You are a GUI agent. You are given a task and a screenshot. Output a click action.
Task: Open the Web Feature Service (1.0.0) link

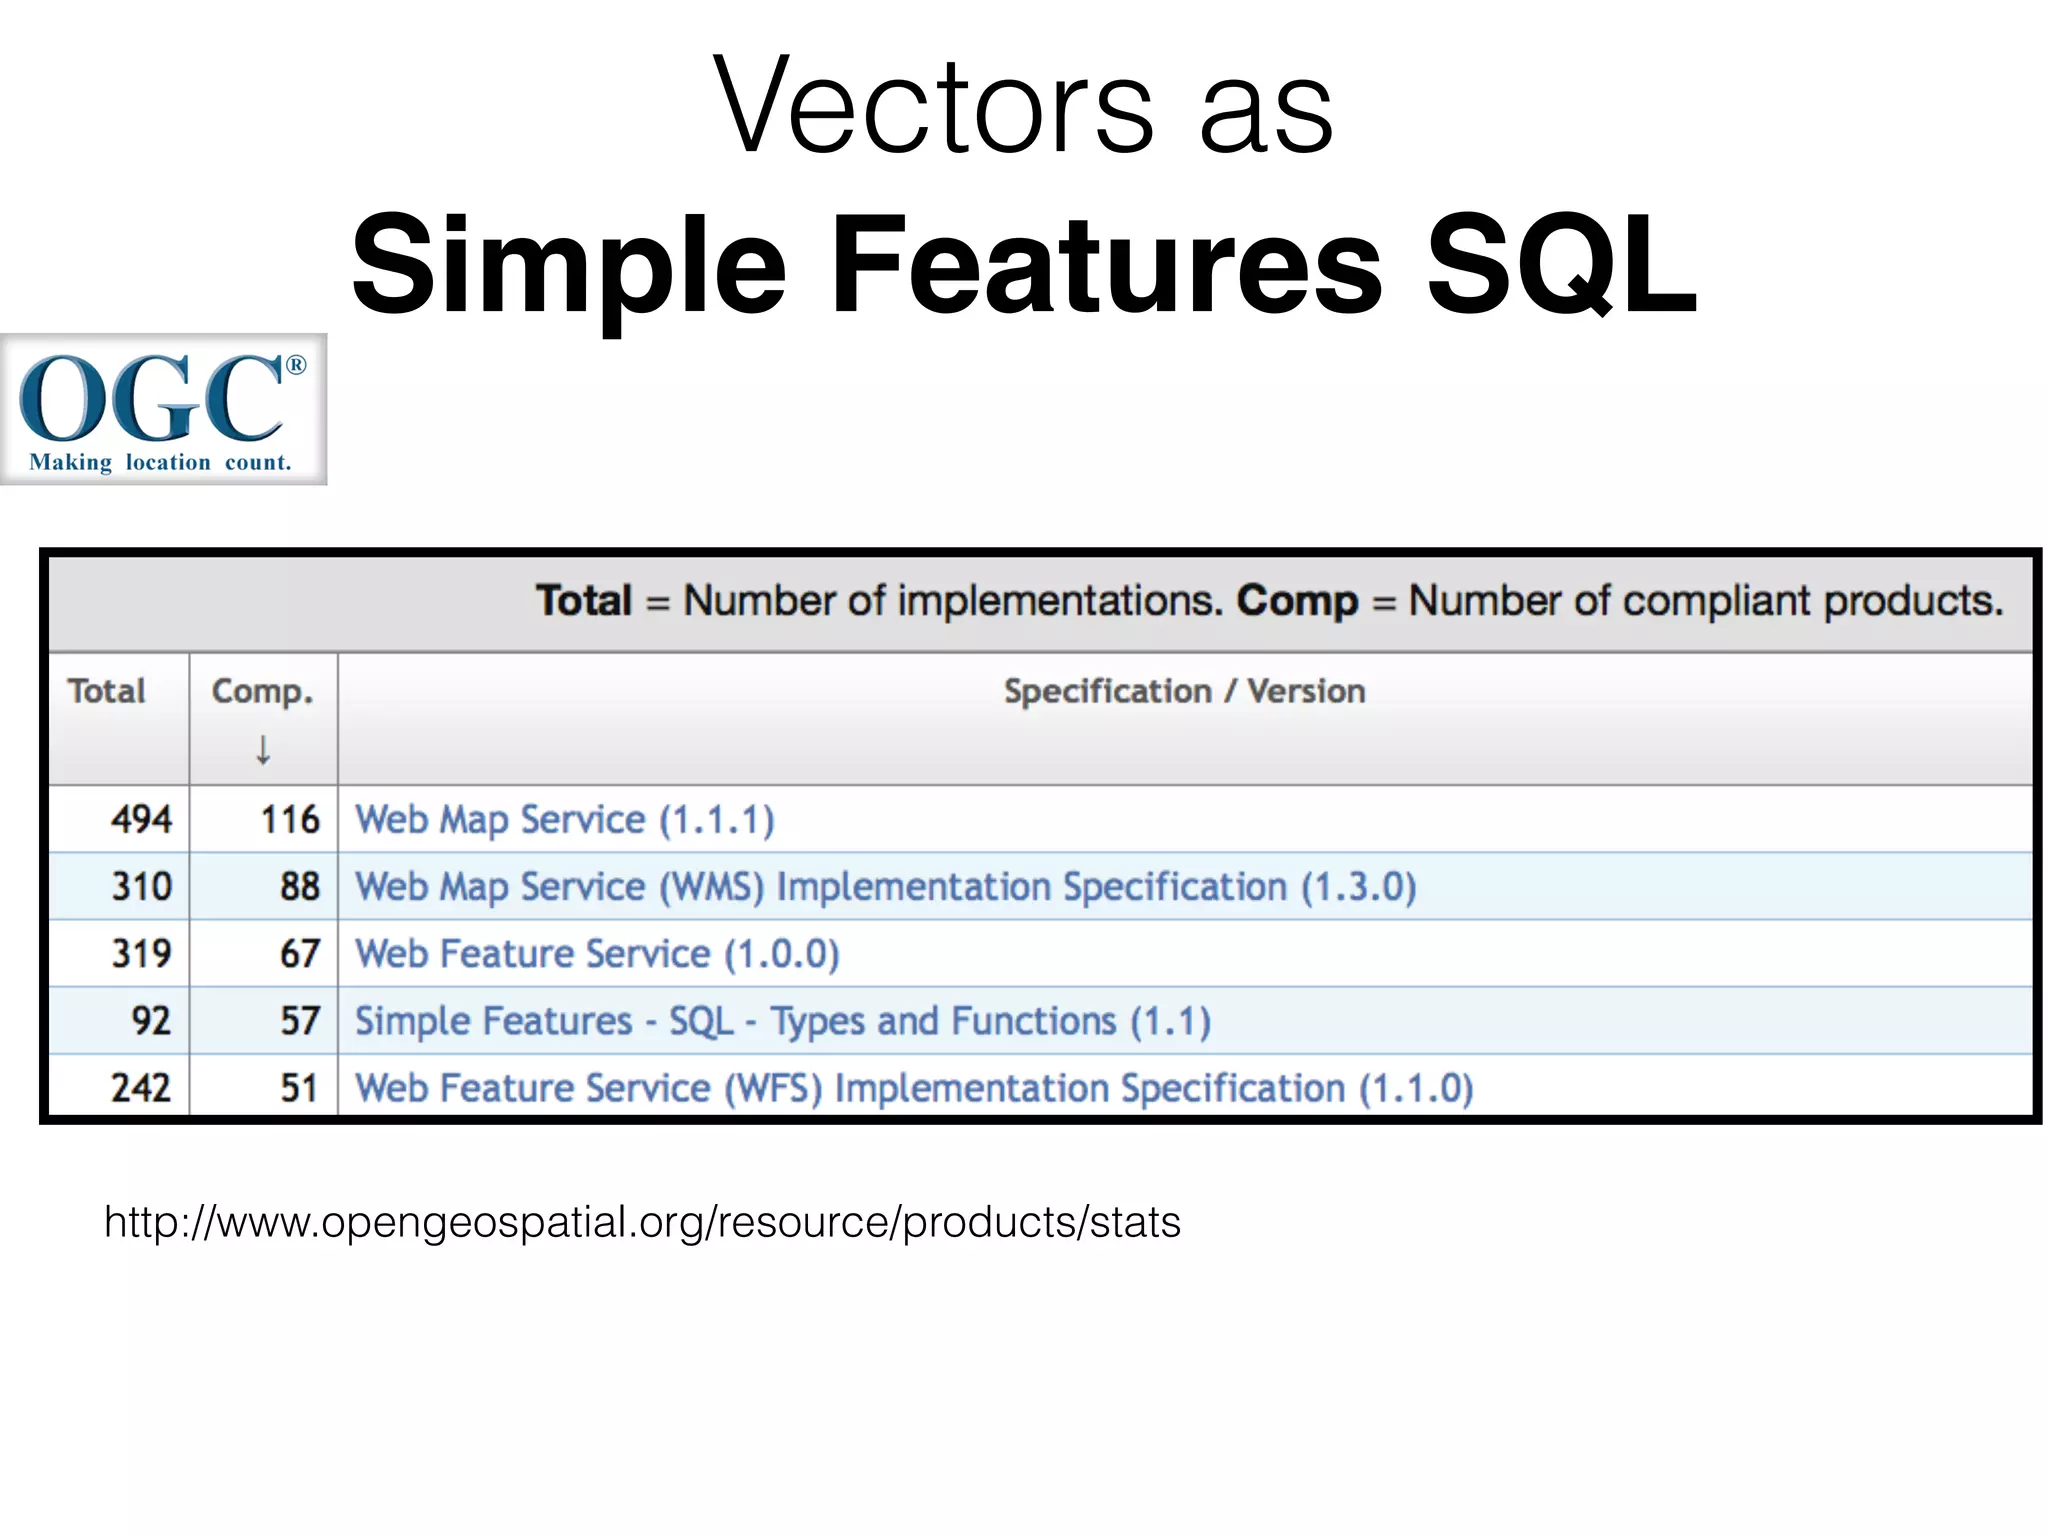click(597, 954)
